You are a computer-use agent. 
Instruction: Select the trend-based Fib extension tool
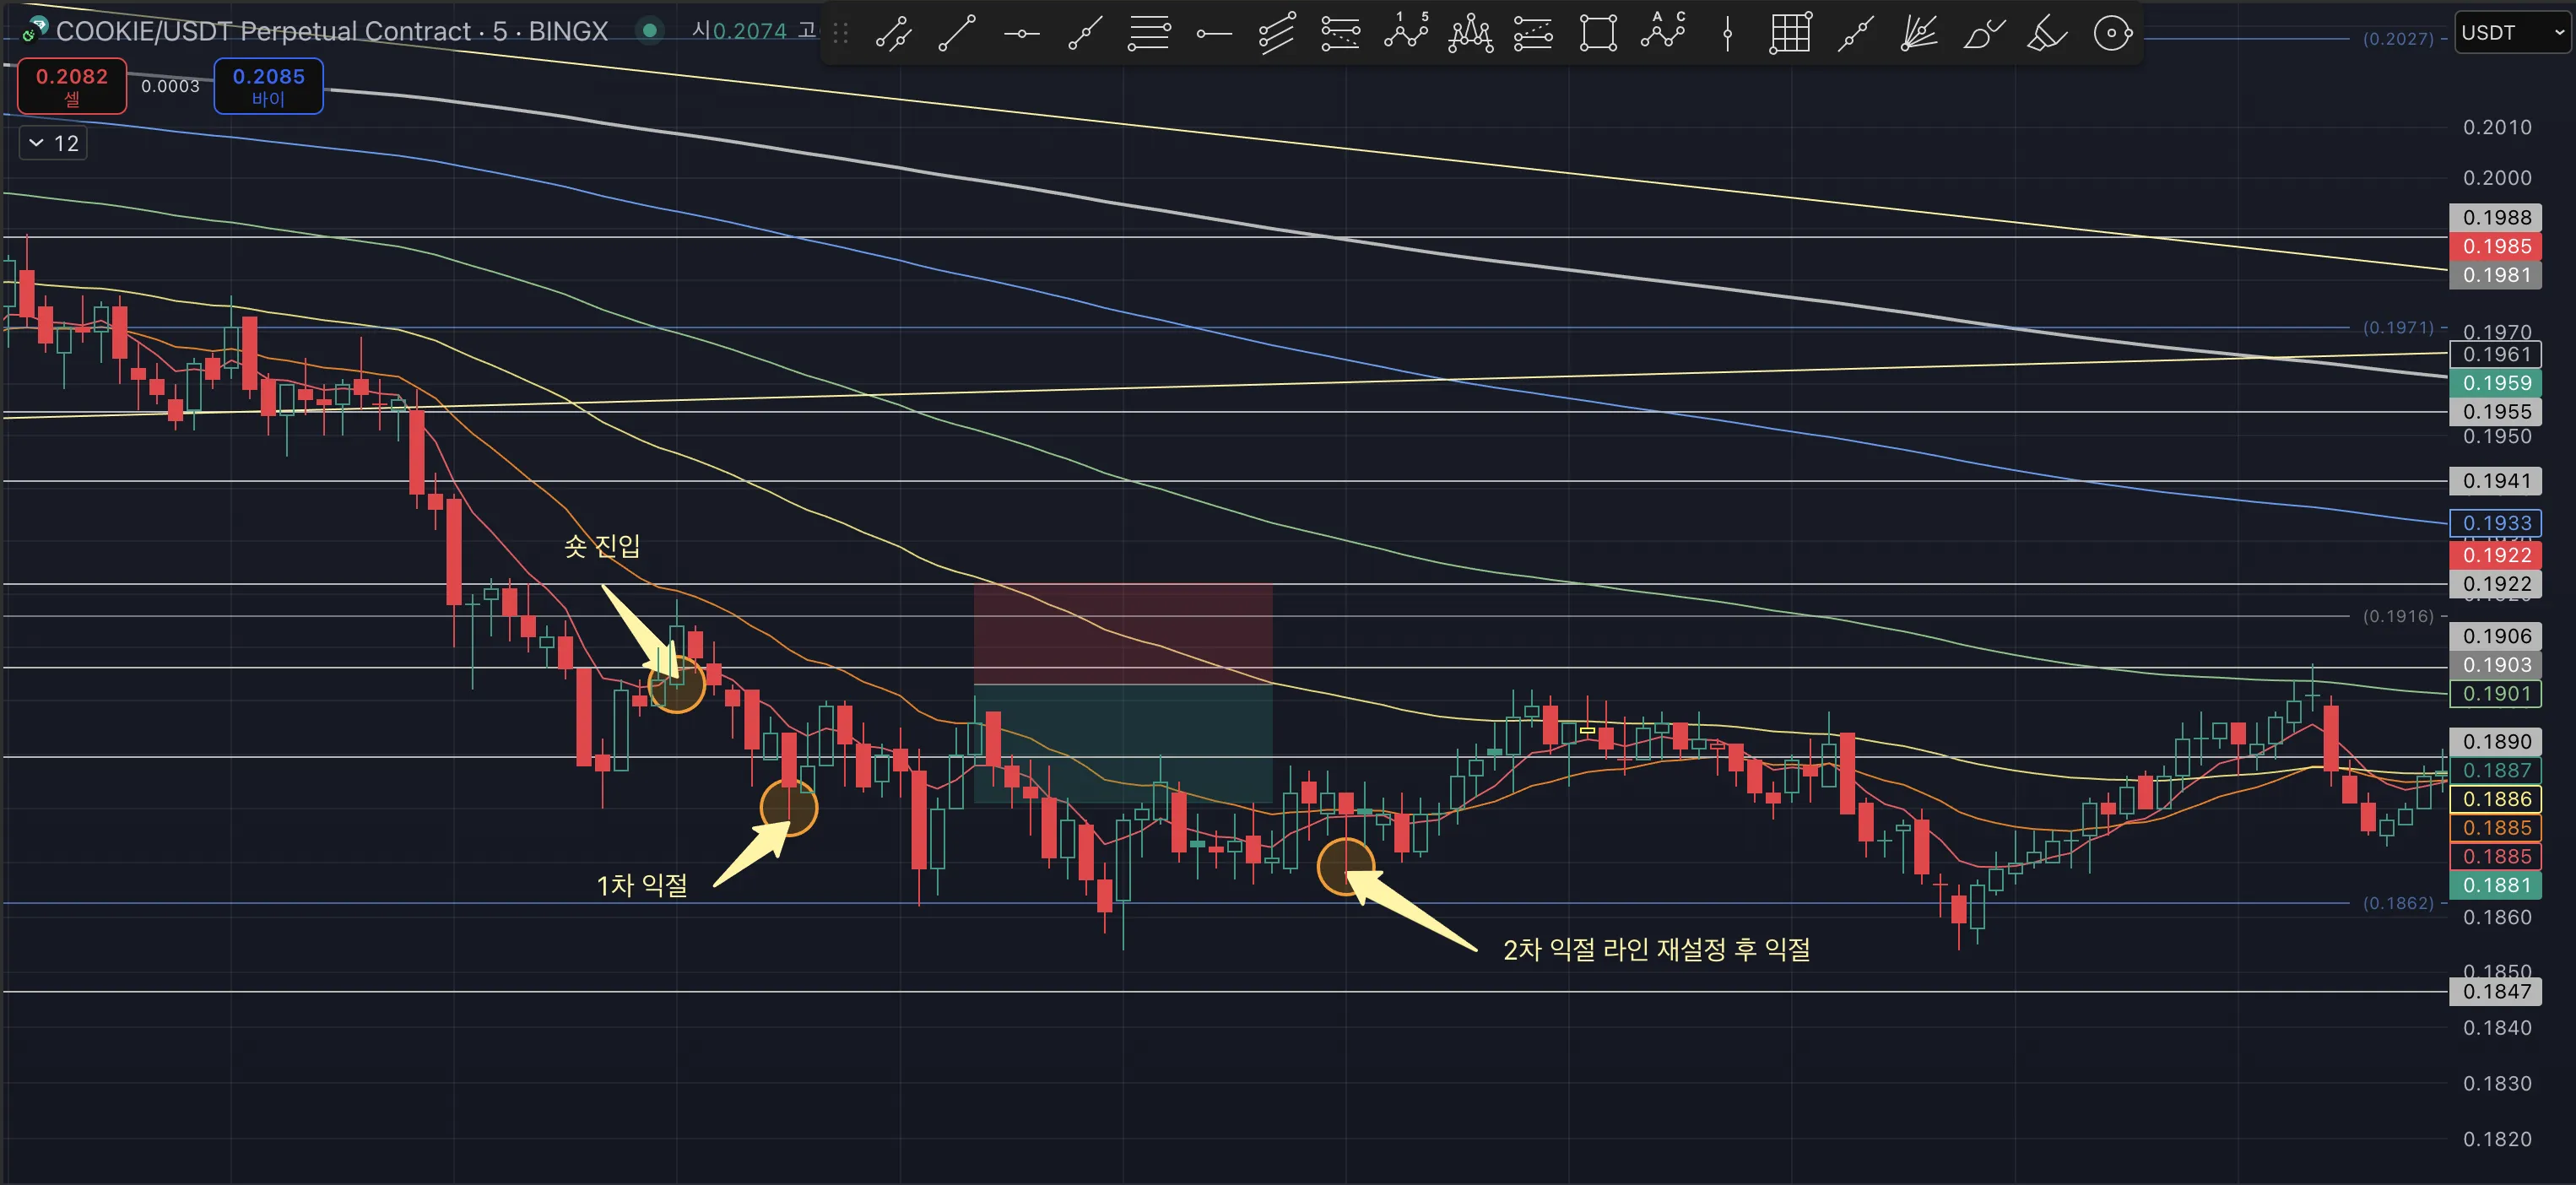pos(1341,33)
